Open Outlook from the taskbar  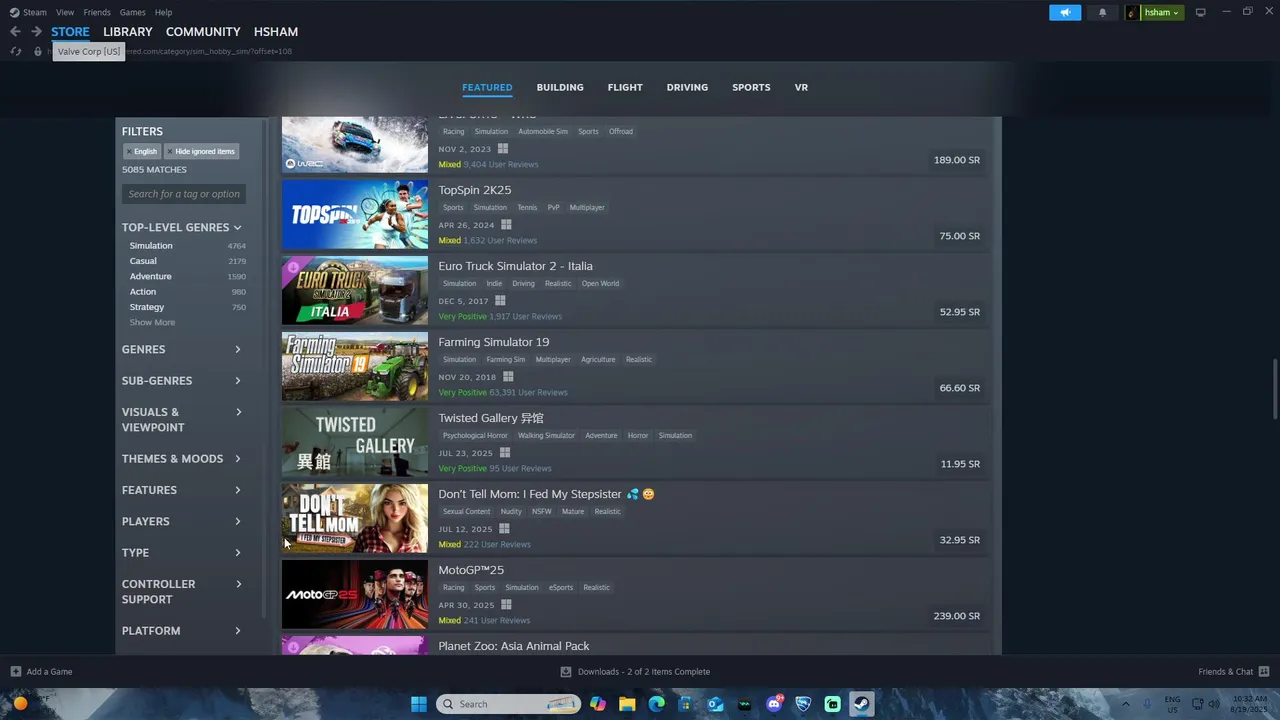tap(715, 704)
